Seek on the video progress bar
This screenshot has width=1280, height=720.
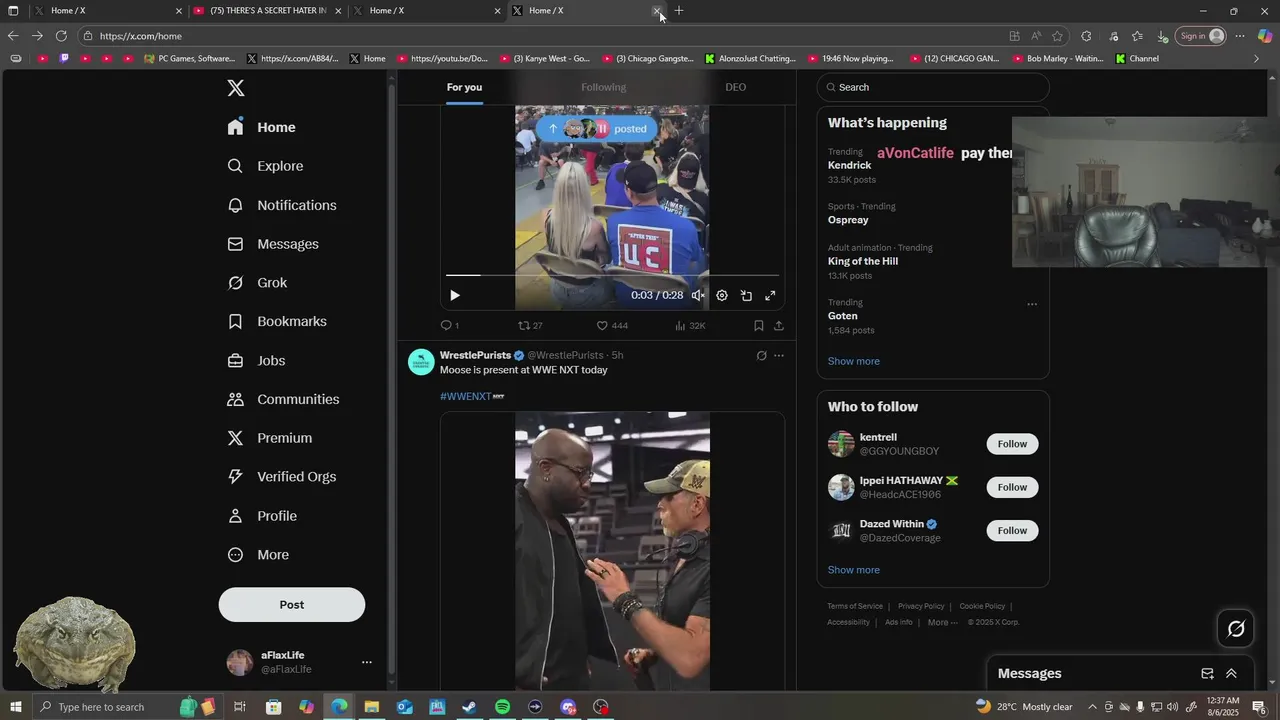click(612, 275)
